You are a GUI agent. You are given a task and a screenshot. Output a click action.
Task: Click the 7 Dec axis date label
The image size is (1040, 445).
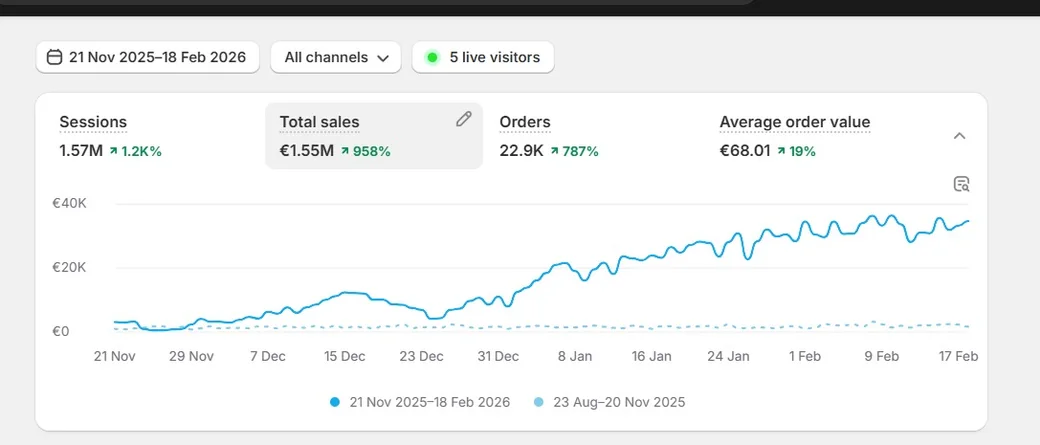coord(268,356)
